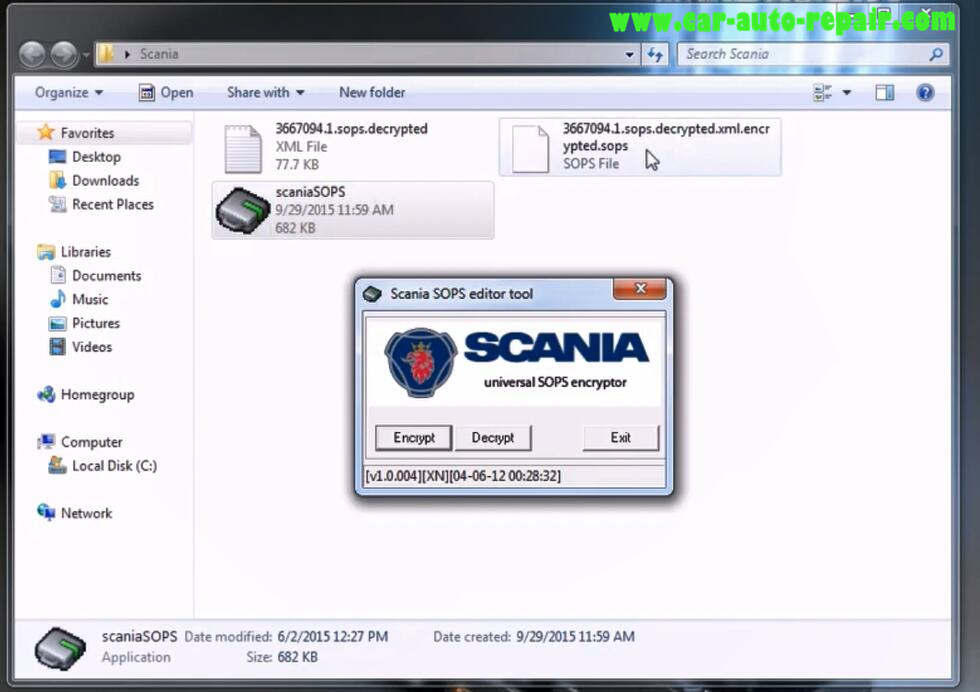This screenshot has width=980, height=692.
Task: Click the SOPS editor title bar icon
Action: coord(372,293)
